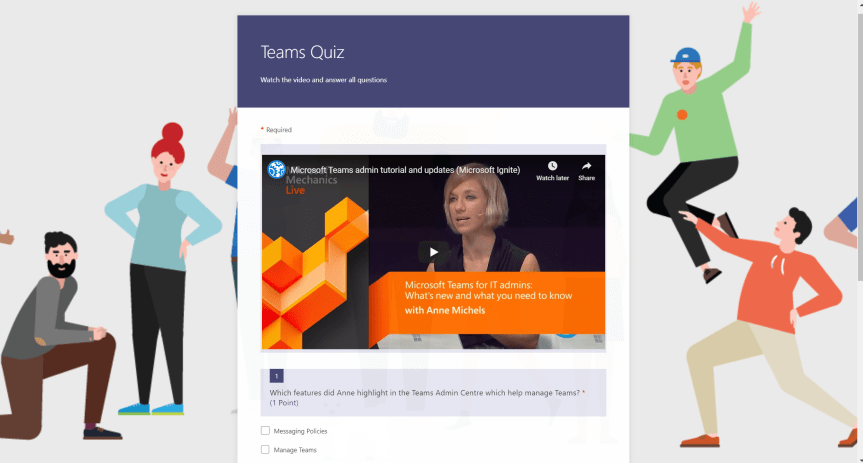The height and width of the screenshot is (463, 863).
Task: Click the Share arrow icon on video
Action: point(586,166)
